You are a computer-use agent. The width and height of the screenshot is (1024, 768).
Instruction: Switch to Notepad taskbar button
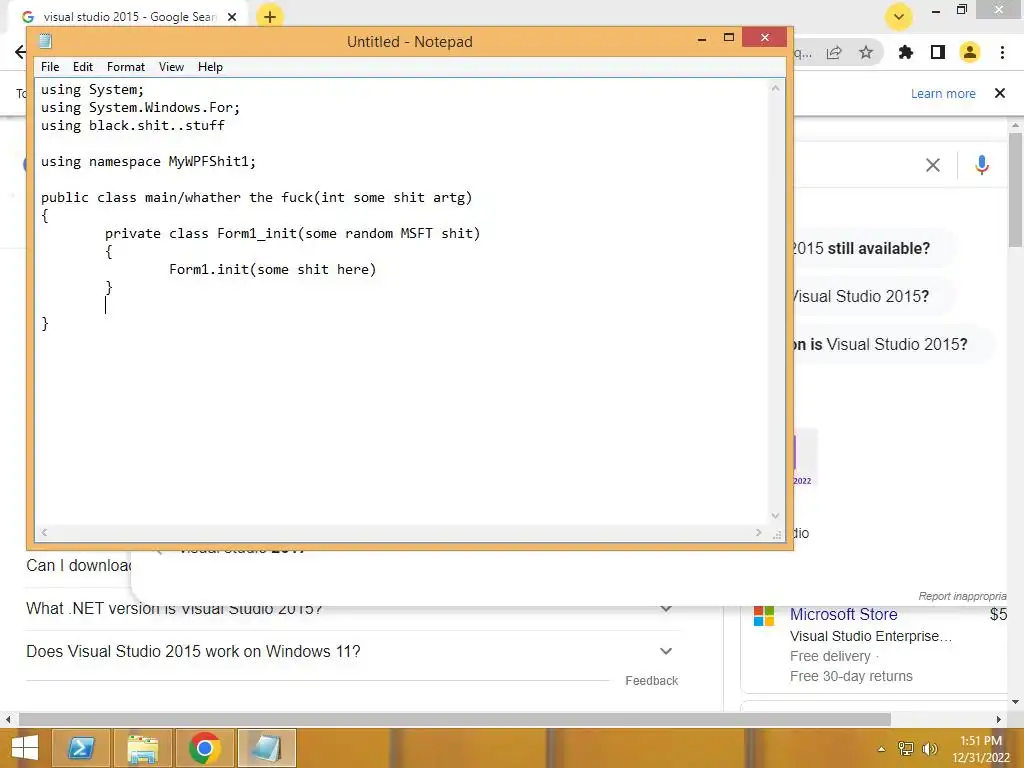[267, 748]
